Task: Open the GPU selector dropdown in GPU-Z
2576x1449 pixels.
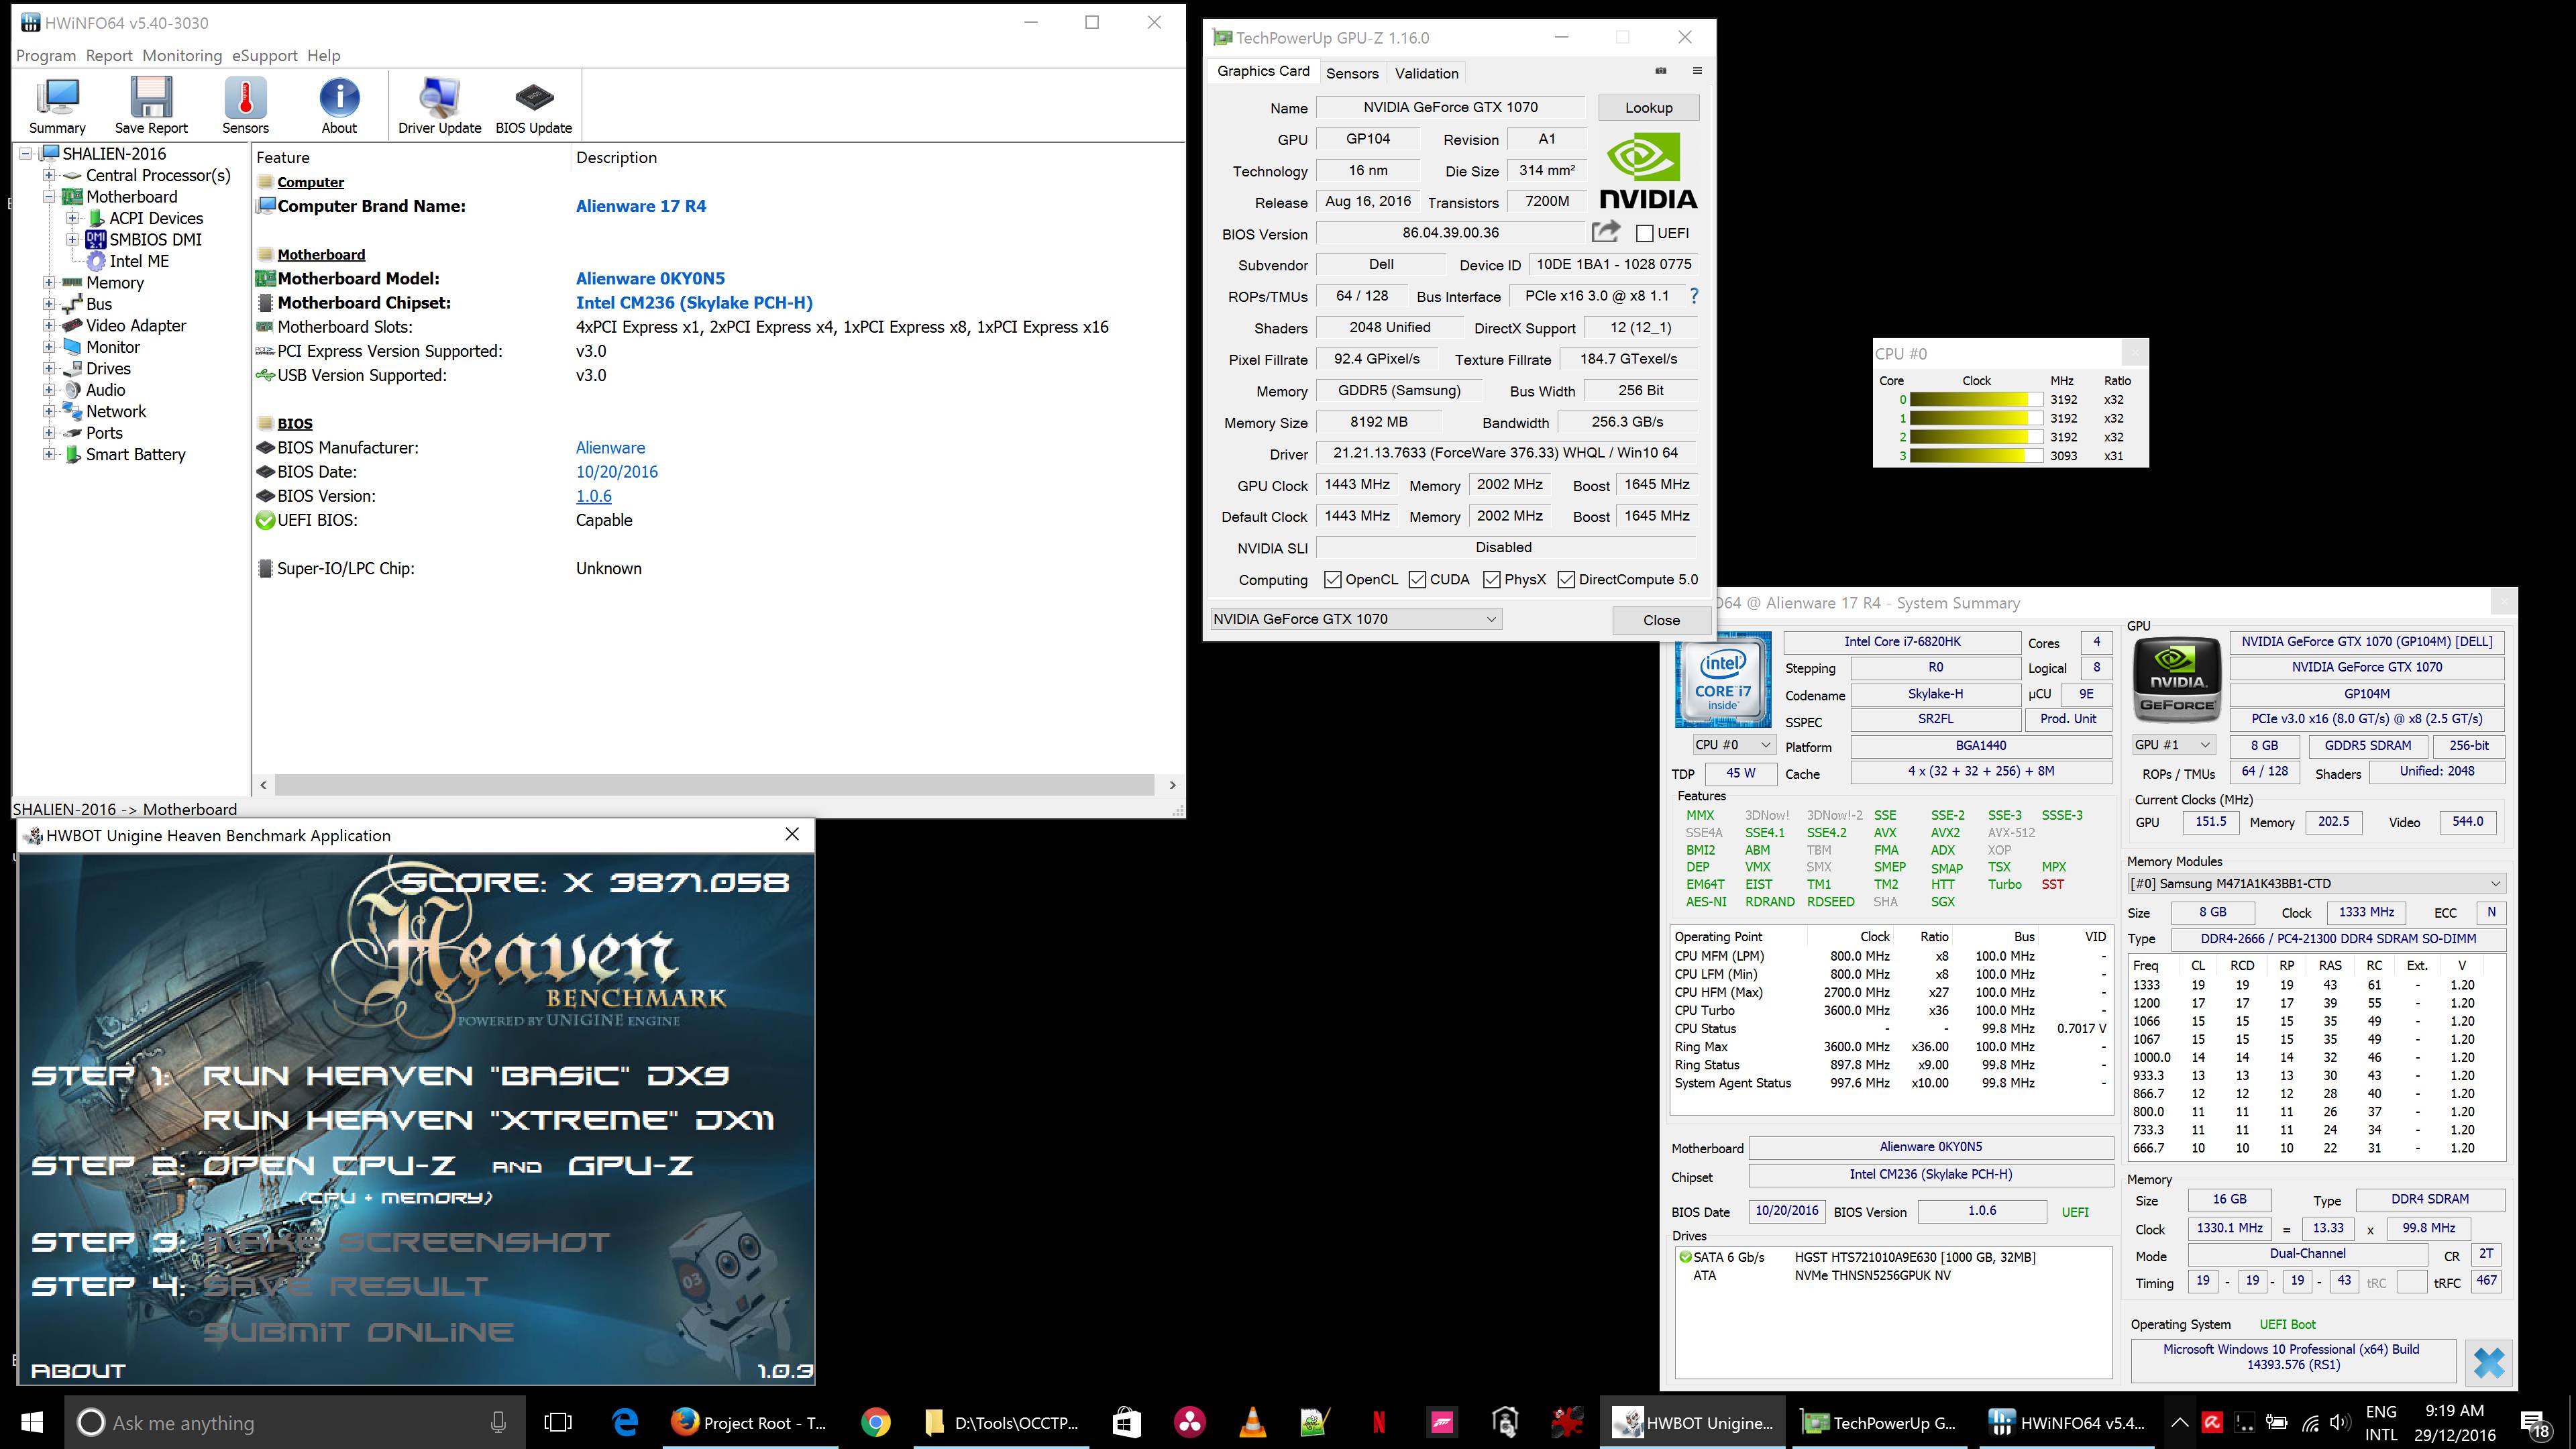Action: point(1355,619)
